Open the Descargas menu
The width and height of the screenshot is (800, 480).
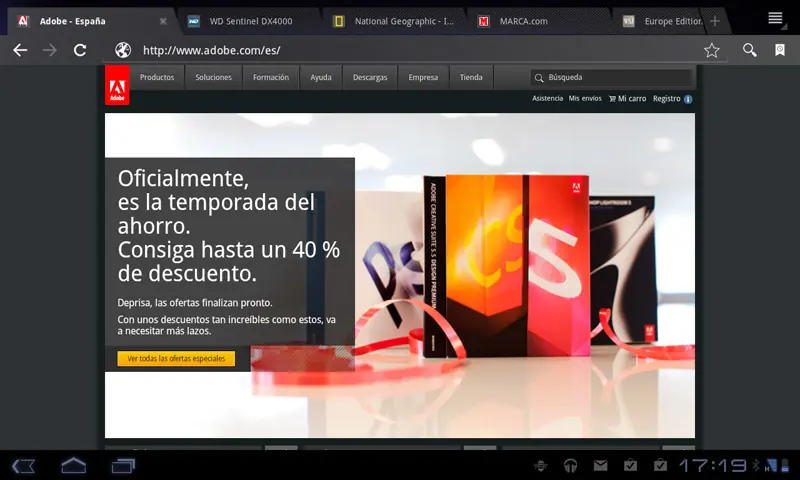[370, 77]
